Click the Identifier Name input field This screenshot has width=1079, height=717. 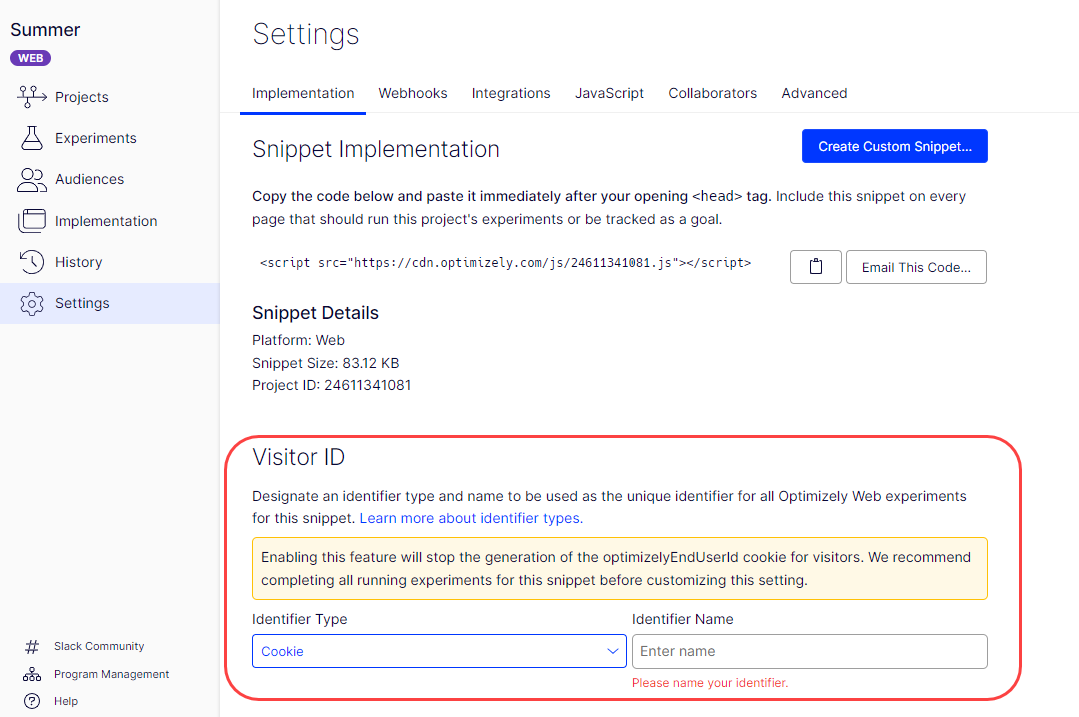(x=809, y=651)
